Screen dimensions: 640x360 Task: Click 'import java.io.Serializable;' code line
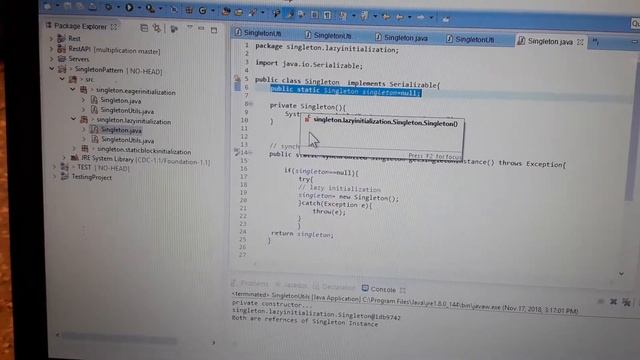tap(309, 64)
